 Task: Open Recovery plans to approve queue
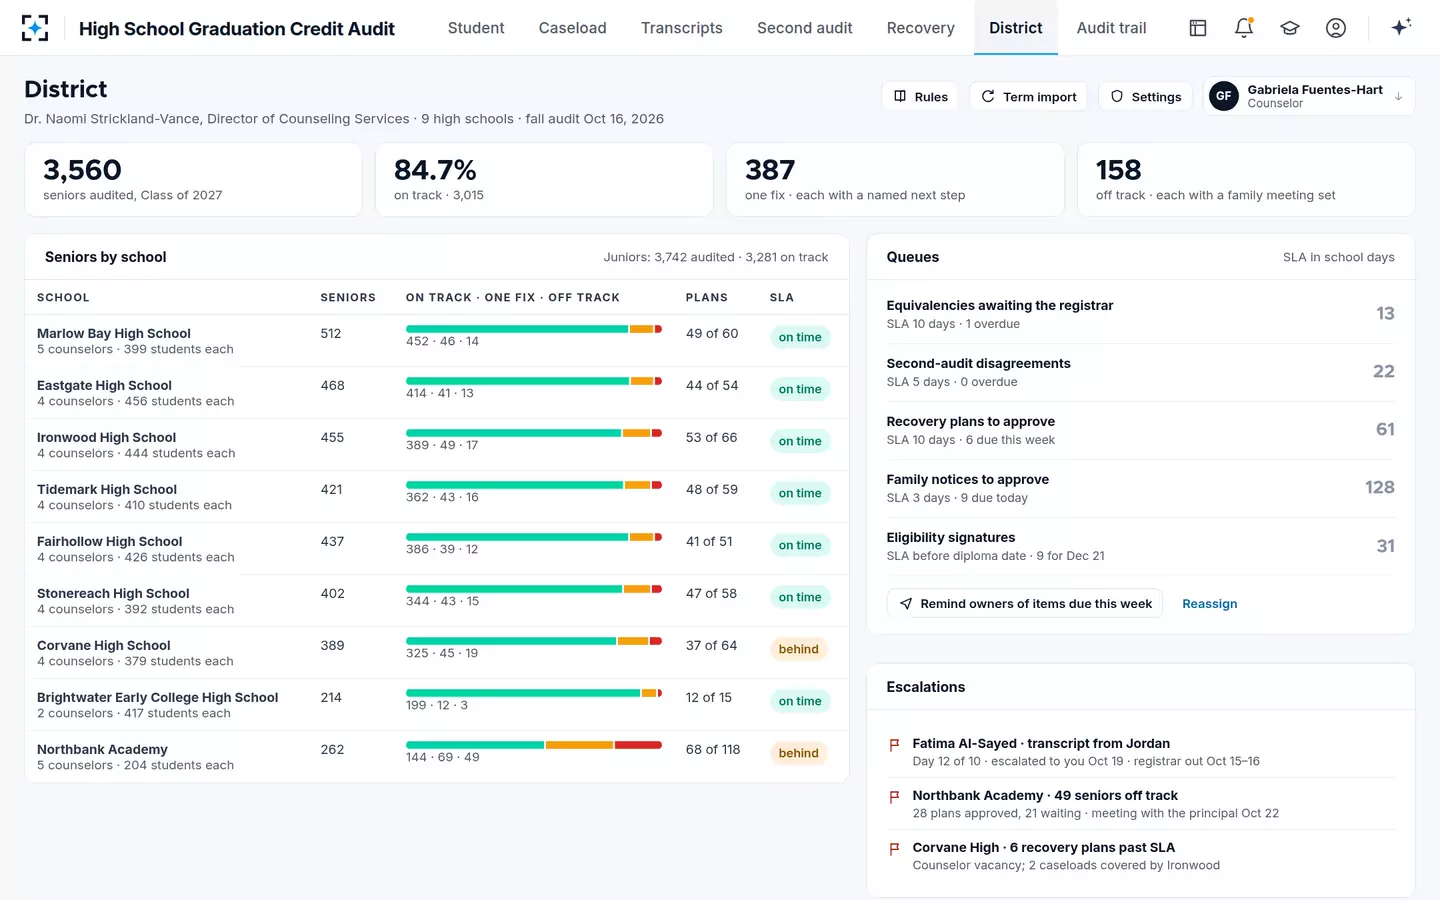coord(1141,430)
